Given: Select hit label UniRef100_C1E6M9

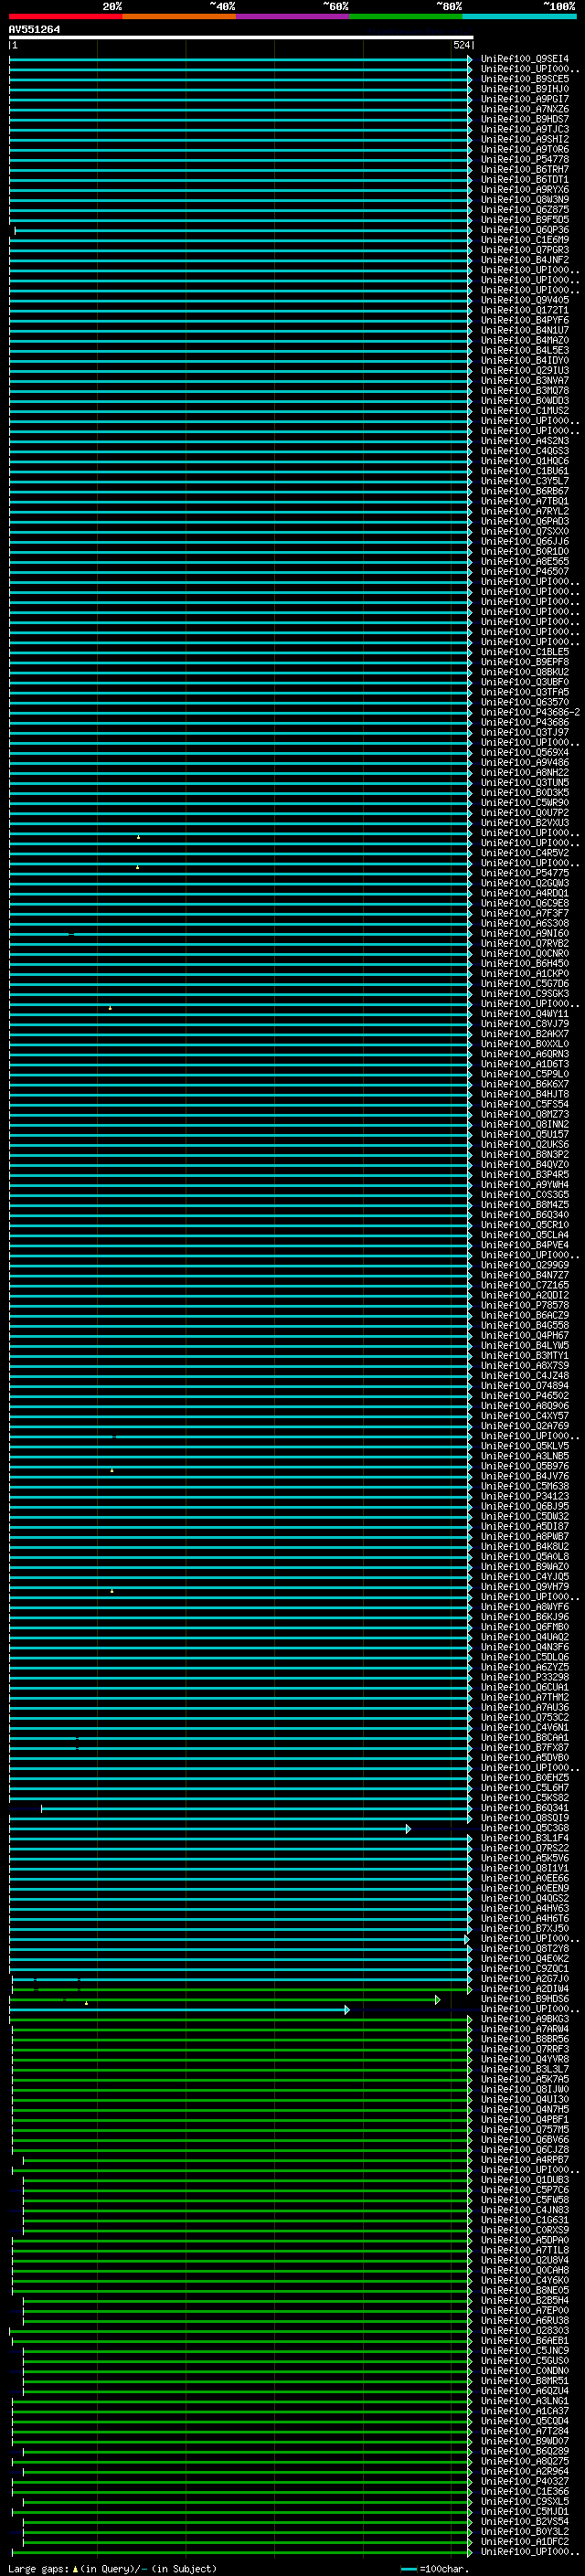Looking at the screenshot, I should pos(525,240).
